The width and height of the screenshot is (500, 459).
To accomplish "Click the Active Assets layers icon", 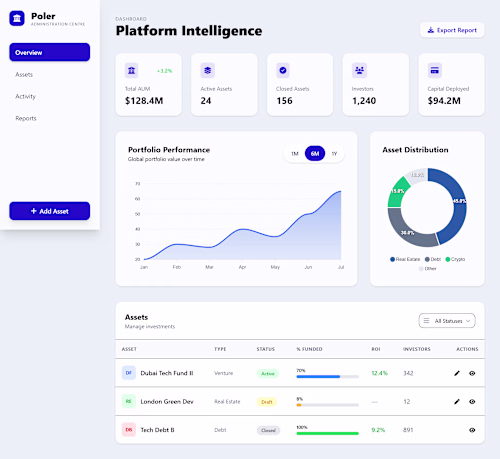I will 207,70.
